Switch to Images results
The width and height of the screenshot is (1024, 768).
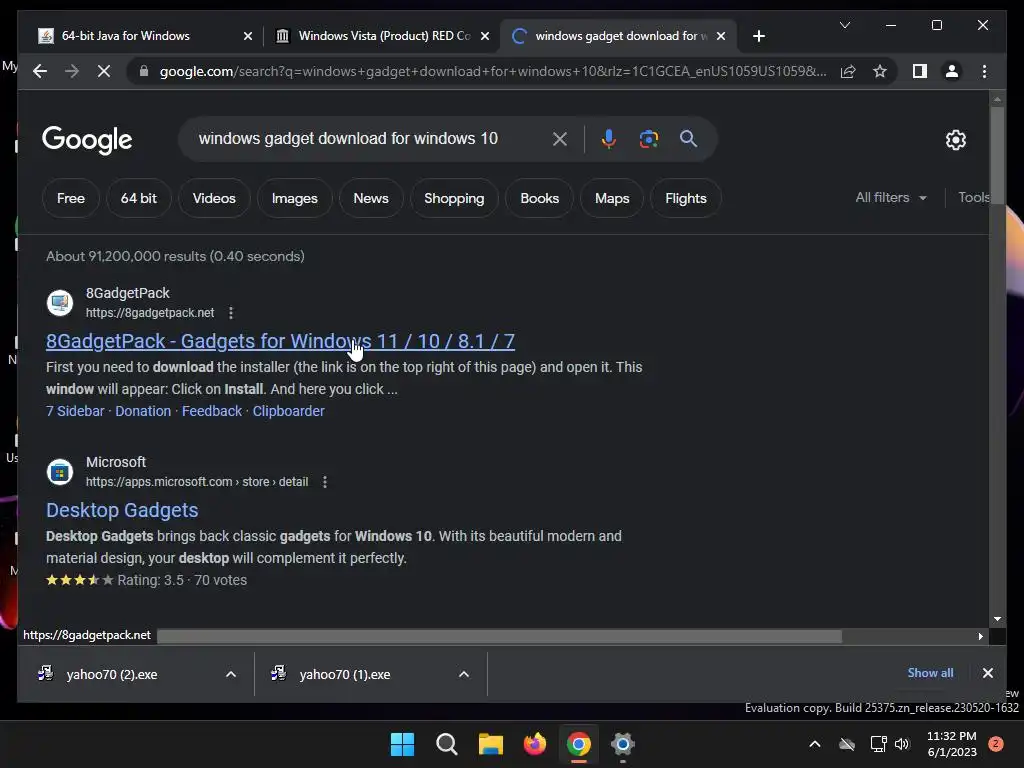tap(295, 198)
